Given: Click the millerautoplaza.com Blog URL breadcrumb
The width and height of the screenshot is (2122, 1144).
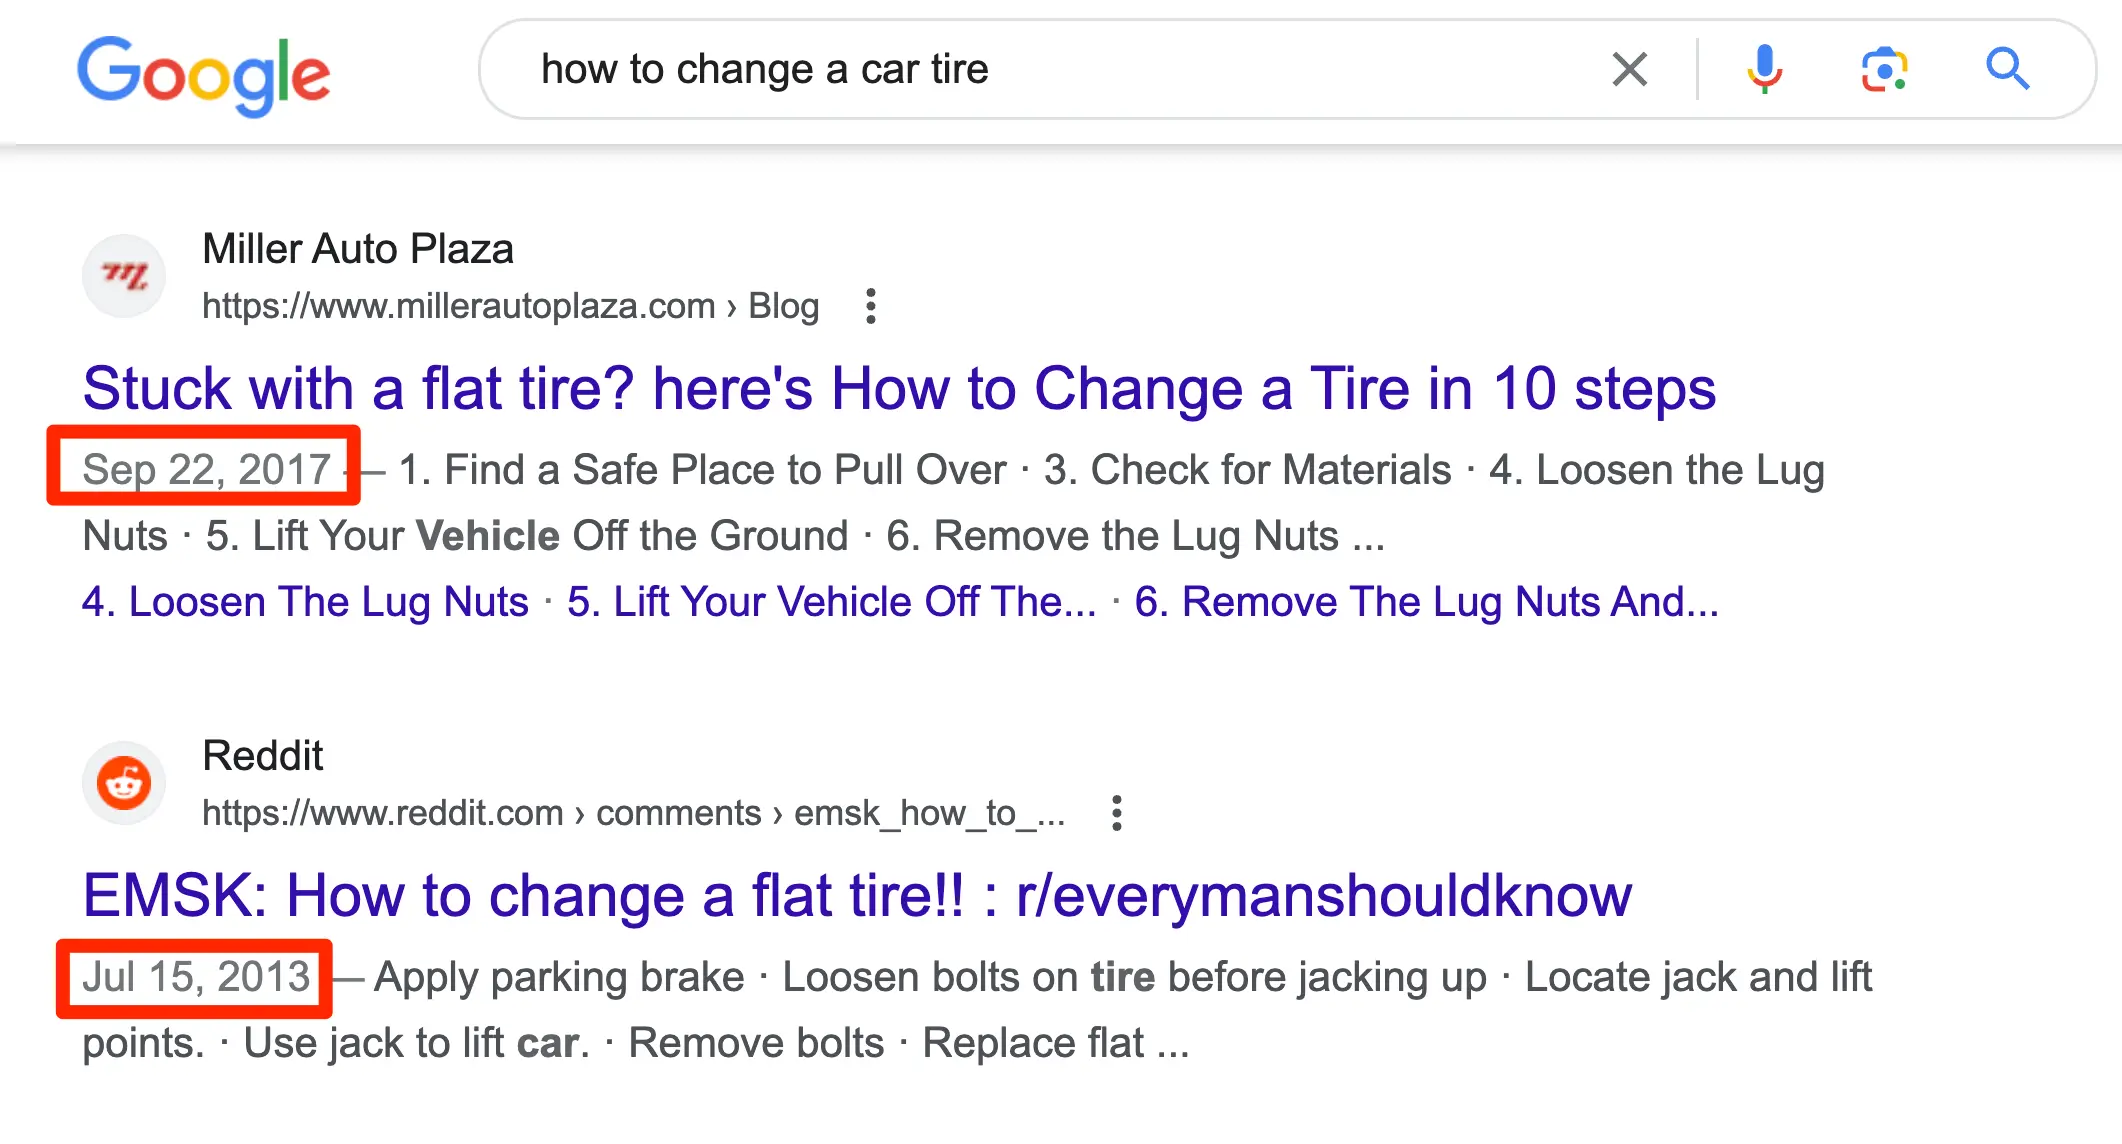Looking at the screenshot, I should coord(510,306).
